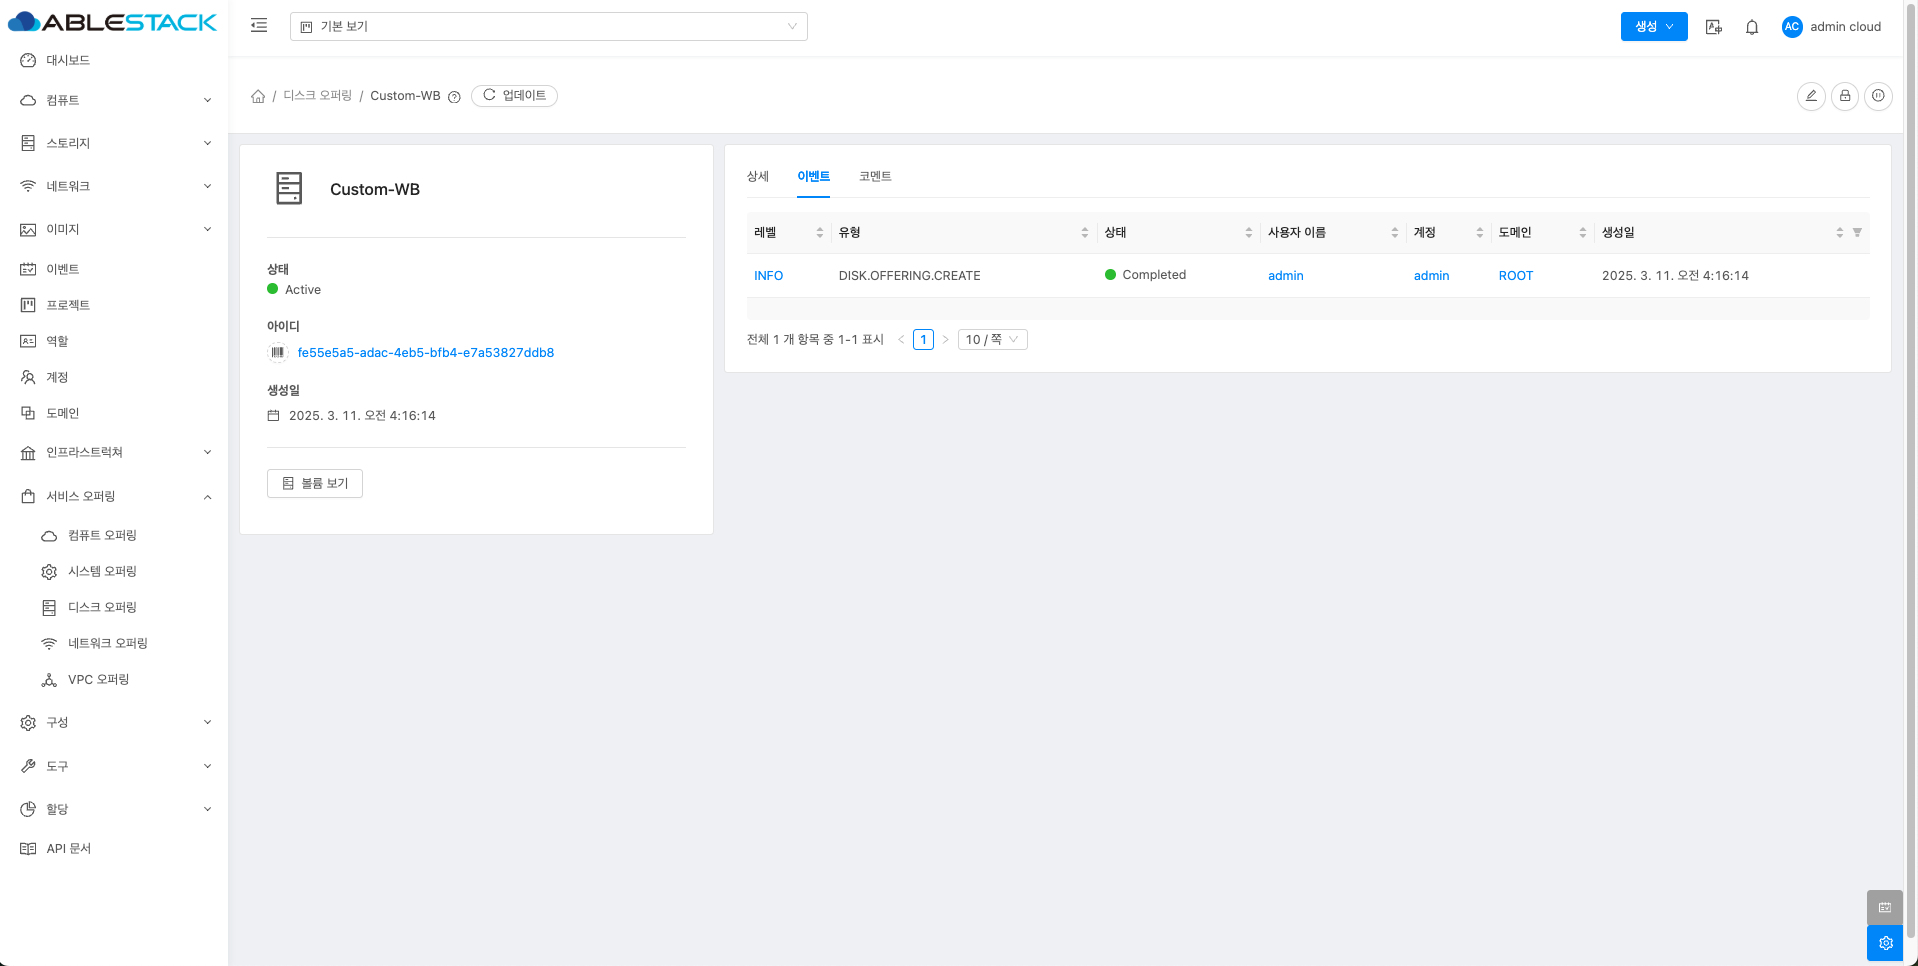Image resolution: width=1918 pixels, height=966 pixels.
Task: Select 네트워크 오퍼링 in sidebar
Action: pos(107,644)
